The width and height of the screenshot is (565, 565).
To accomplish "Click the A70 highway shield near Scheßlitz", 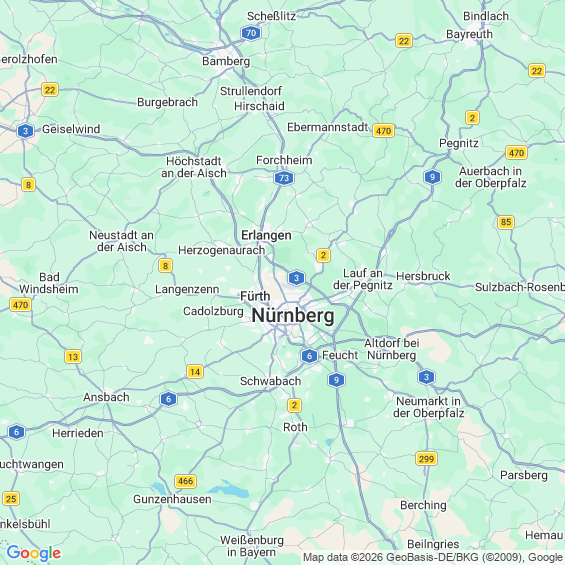I will coord(251,33).
